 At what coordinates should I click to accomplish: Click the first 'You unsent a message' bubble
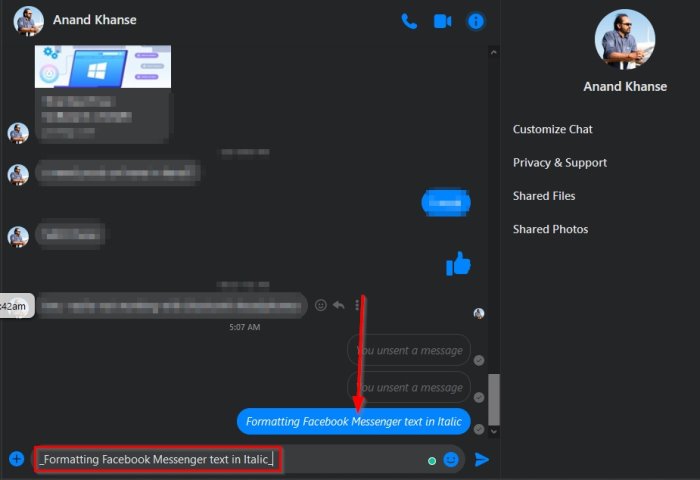point(408,351)
